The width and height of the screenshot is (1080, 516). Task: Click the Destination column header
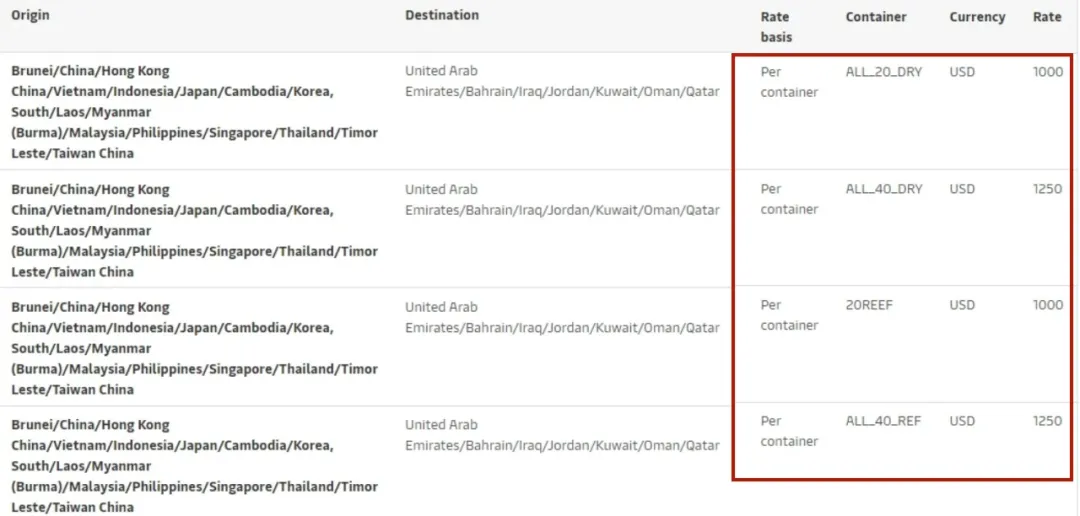442,15
